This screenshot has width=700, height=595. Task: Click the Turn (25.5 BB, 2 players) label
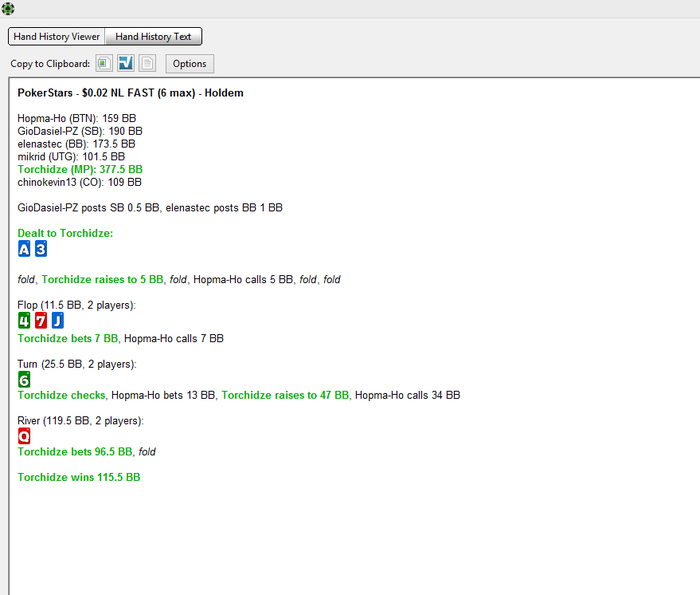click(77, 364)
